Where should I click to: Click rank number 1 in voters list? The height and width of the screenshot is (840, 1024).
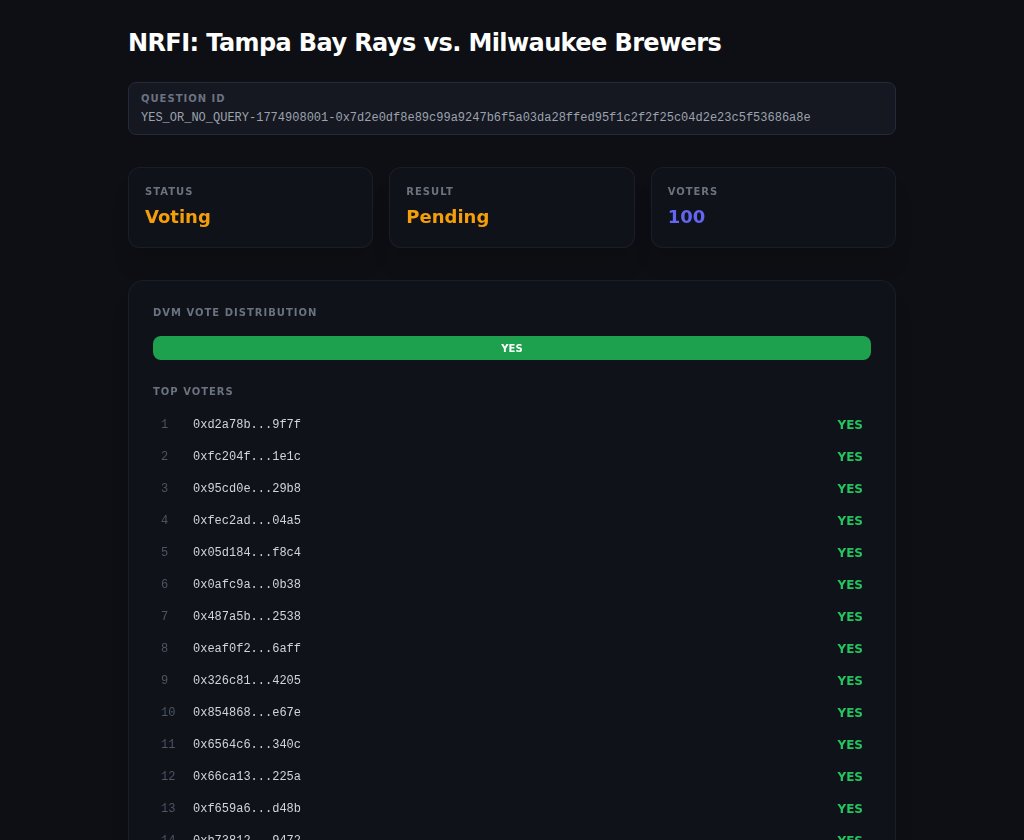click(165, 425)
